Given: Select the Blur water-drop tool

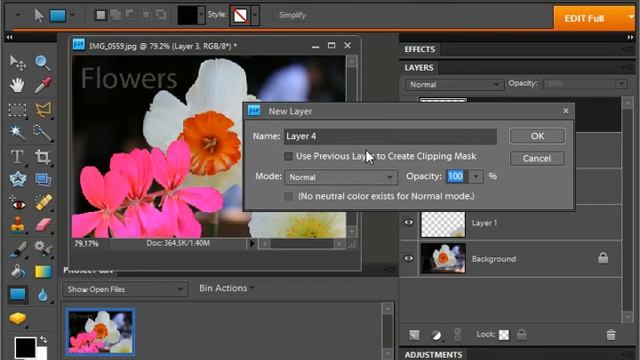Looking at the screenshot, I should [42, 295].
